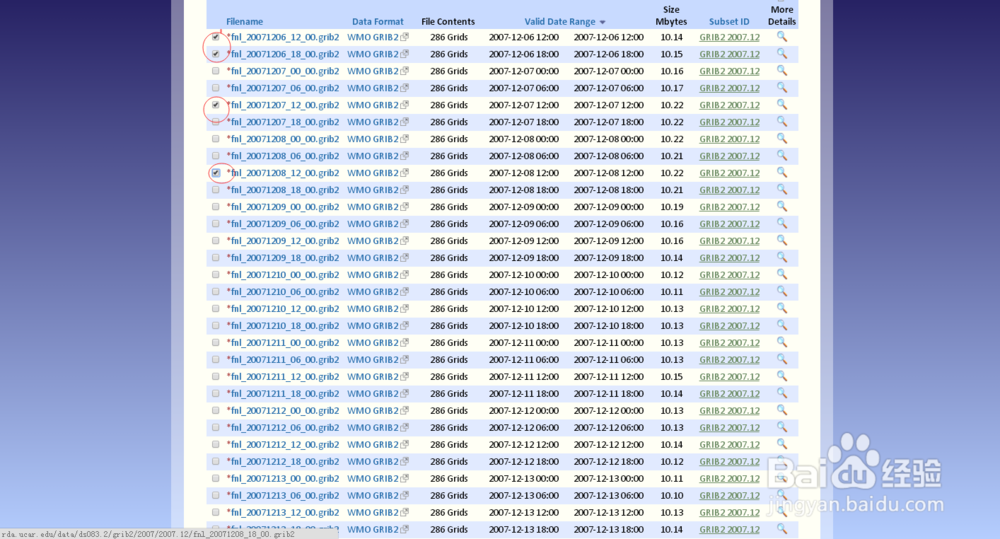
Task: Open GRIB2 2007.12 subset for fnl_20071213_06_00
Action: [730, 496]
